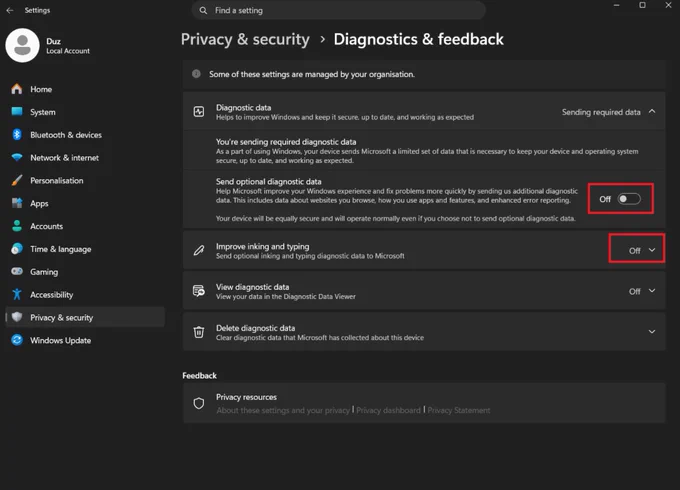Click the Network wifi icon

point(17,157)
